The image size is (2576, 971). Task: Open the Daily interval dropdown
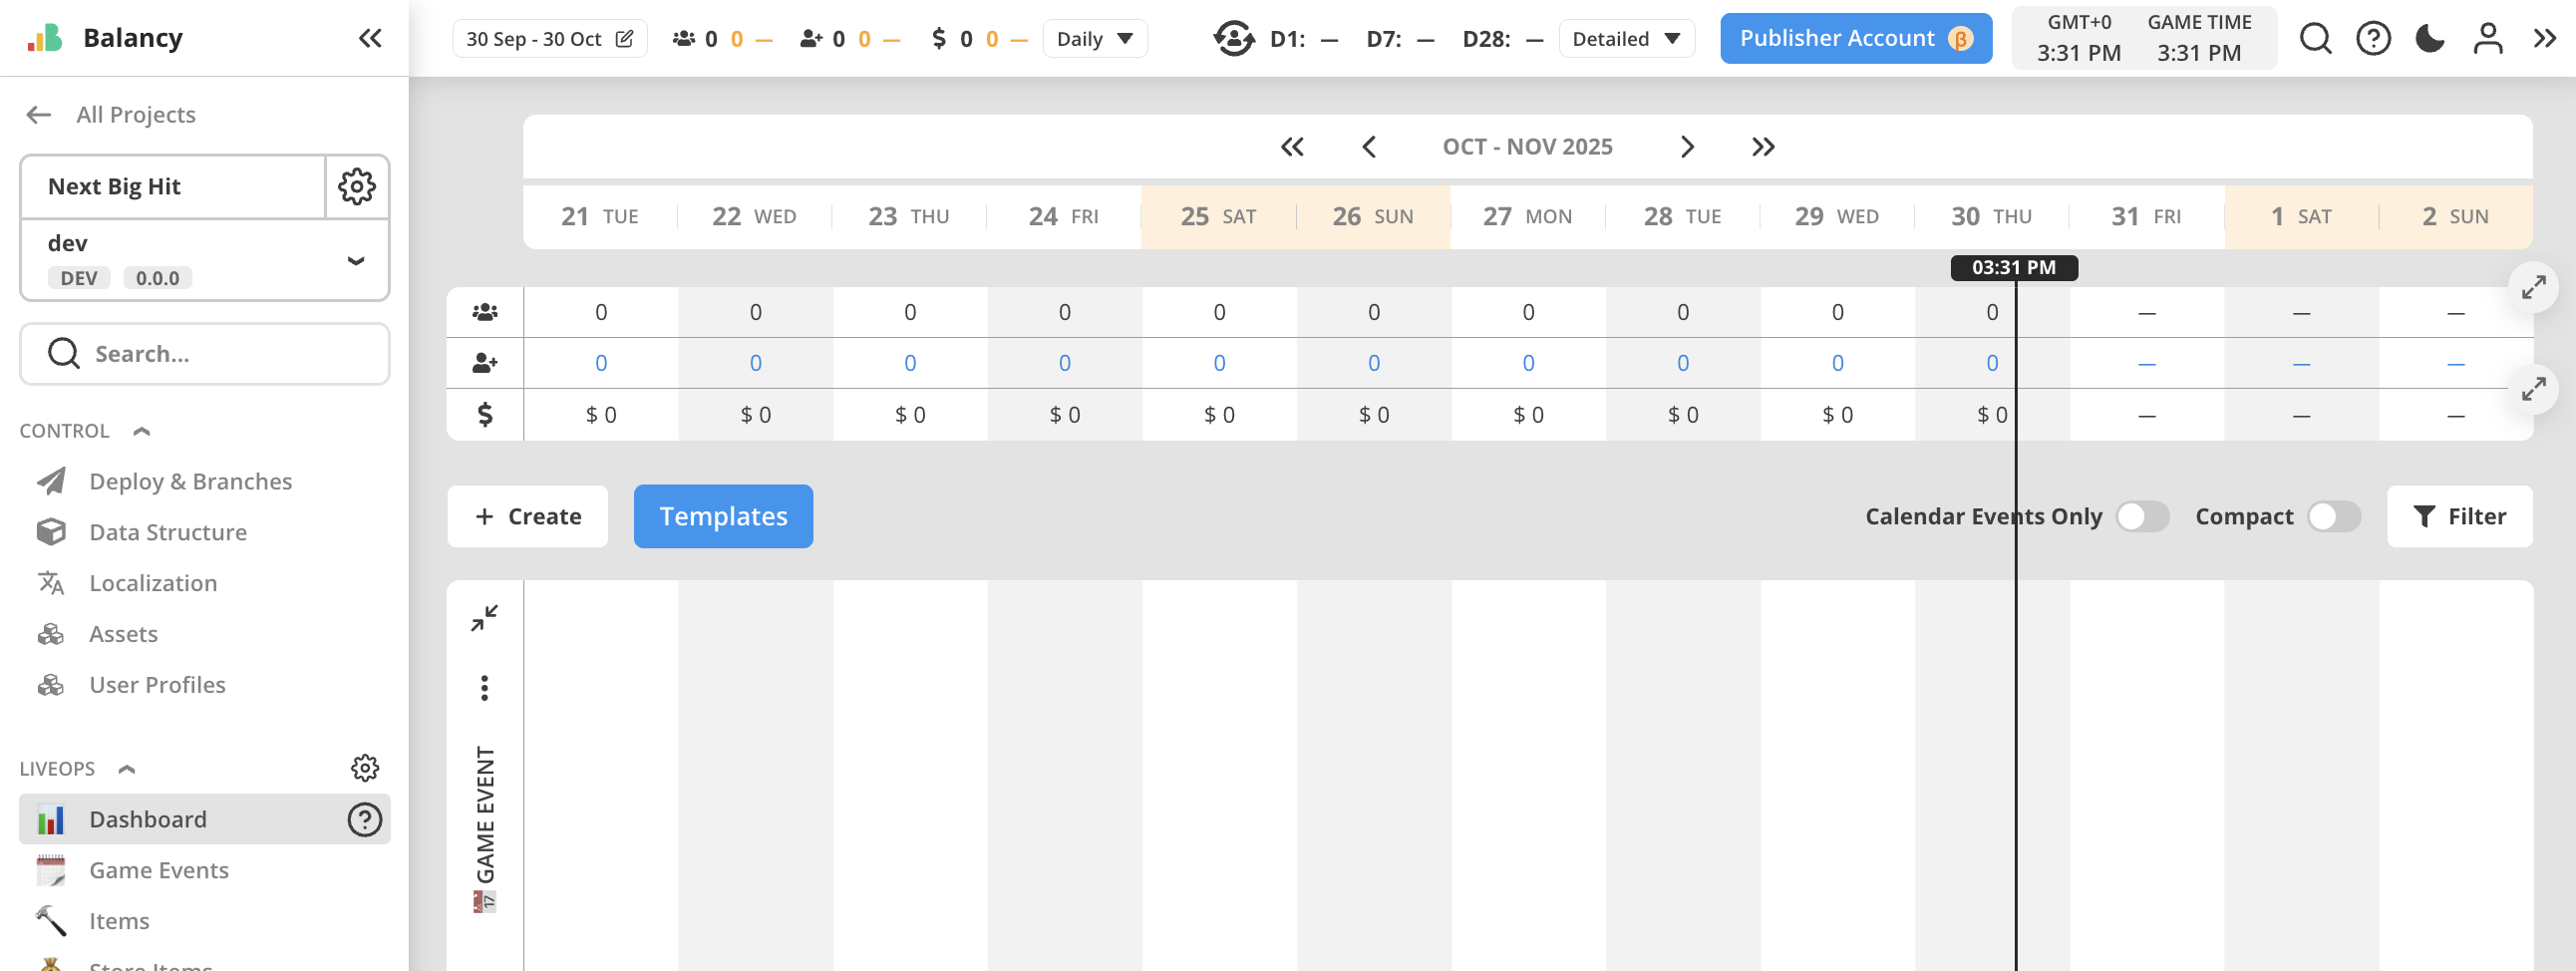(1094, 39)
